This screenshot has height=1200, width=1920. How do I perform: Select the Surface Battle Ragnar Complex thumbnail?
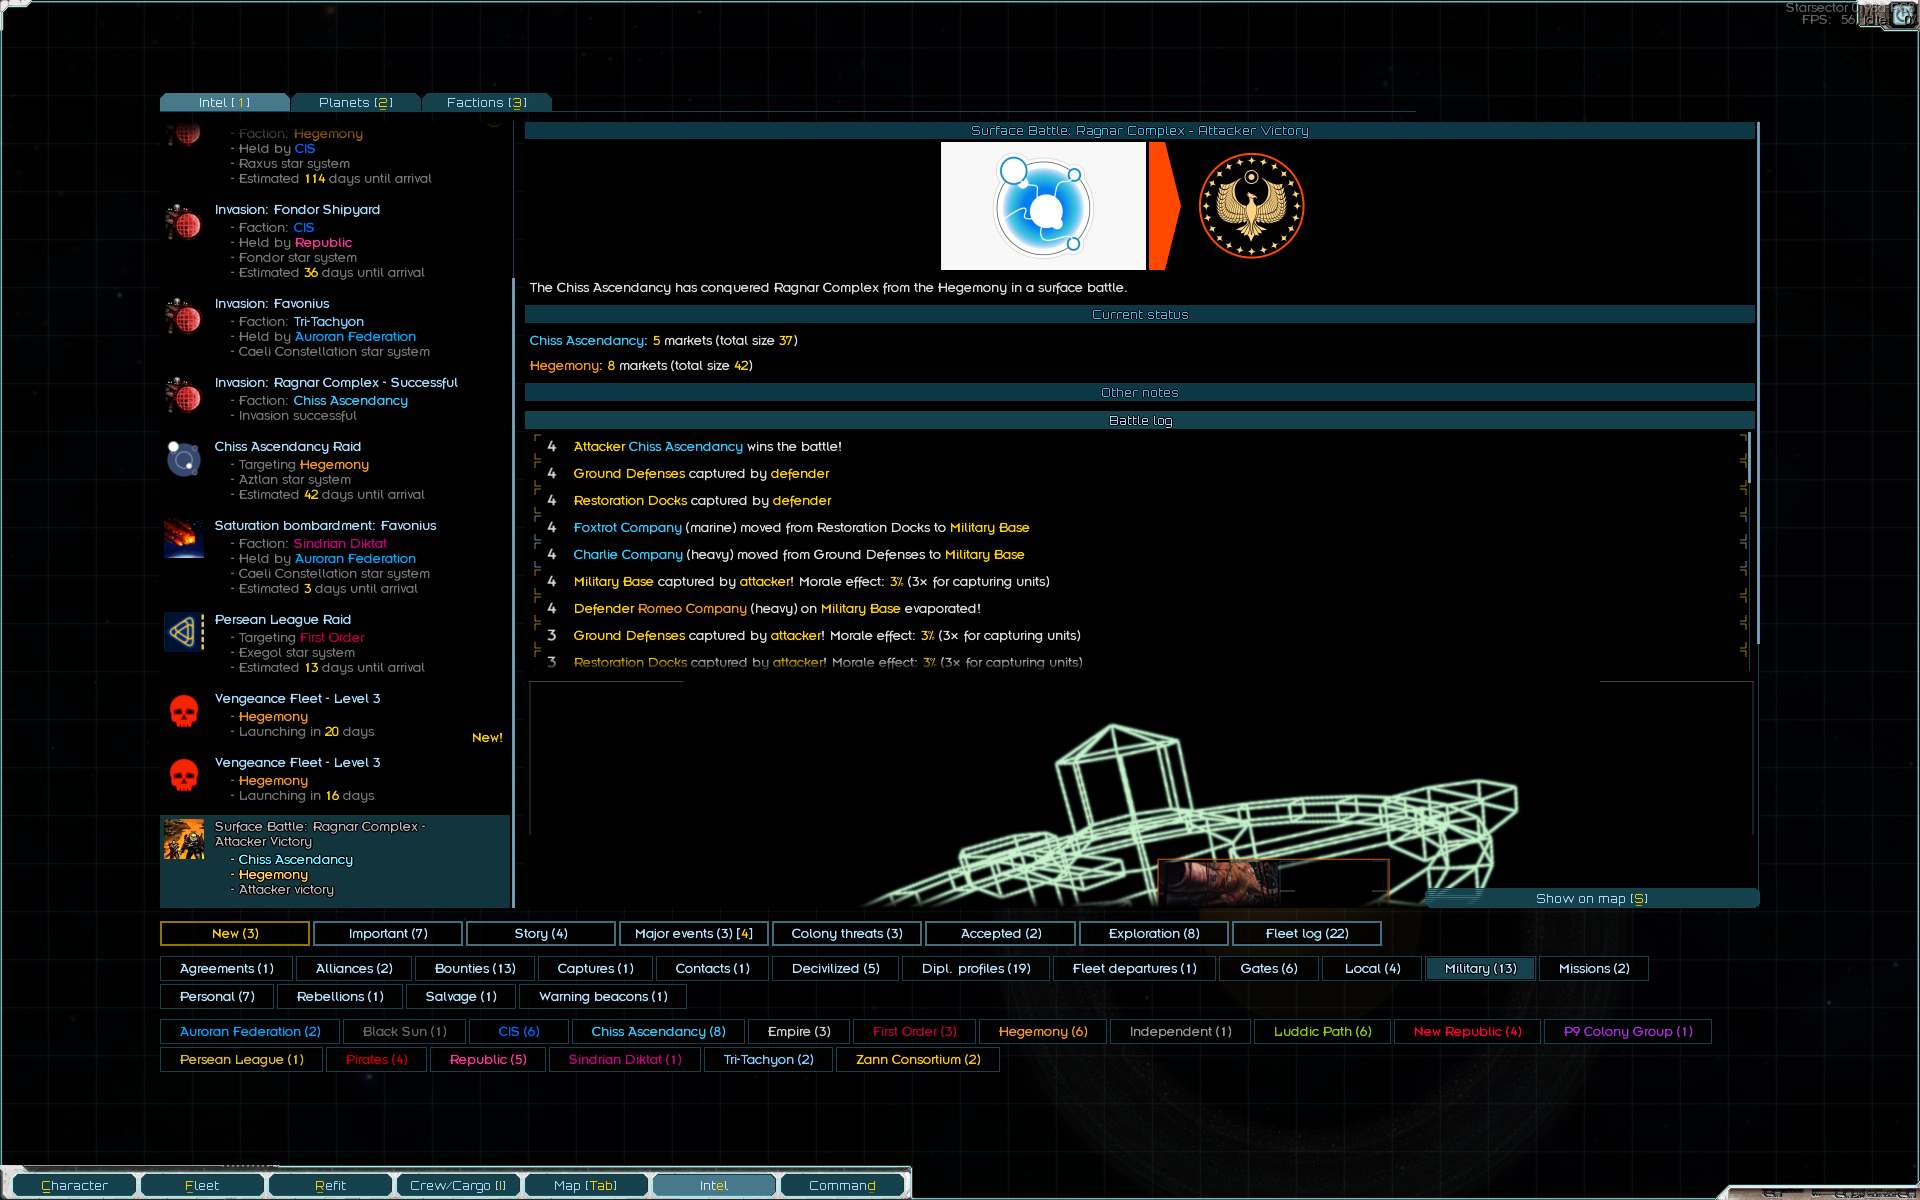[x=184, y=840]
